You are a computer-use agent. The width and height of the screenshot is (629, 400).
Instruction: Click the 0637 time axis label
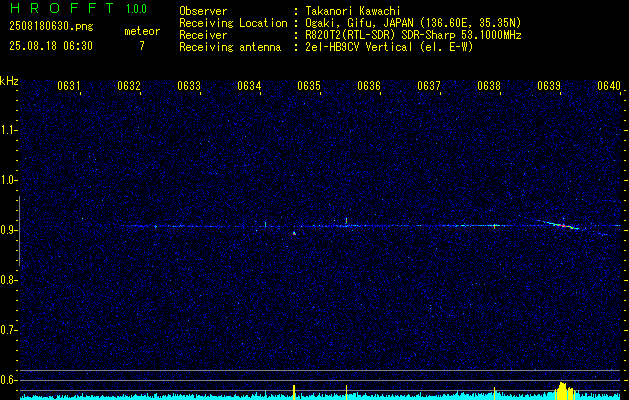(x=429, y=86)
